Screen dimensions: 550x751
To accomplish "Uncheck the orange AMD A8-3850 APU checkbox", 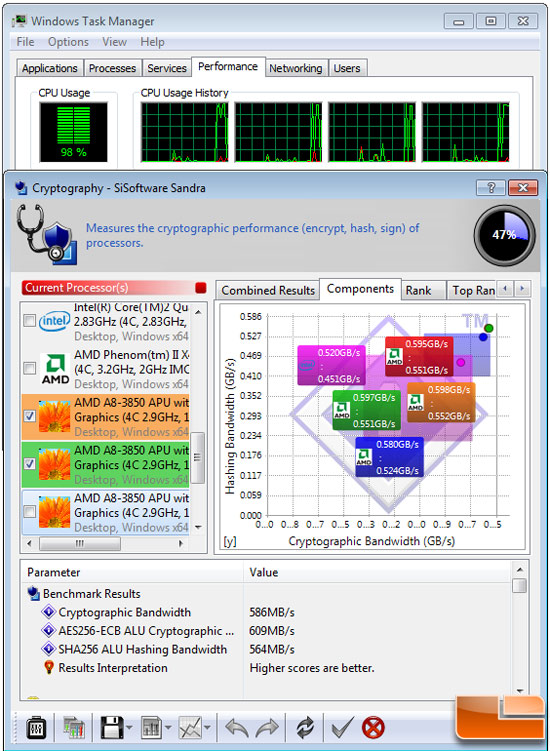I will pyautogui.click(x=30, y=416).
